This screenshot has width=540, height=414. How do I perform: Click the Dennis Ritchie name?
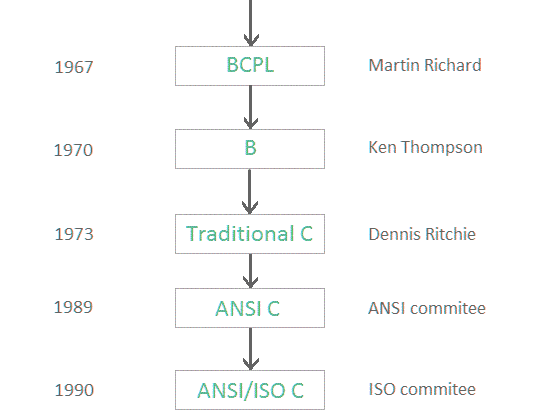(422, 234)
